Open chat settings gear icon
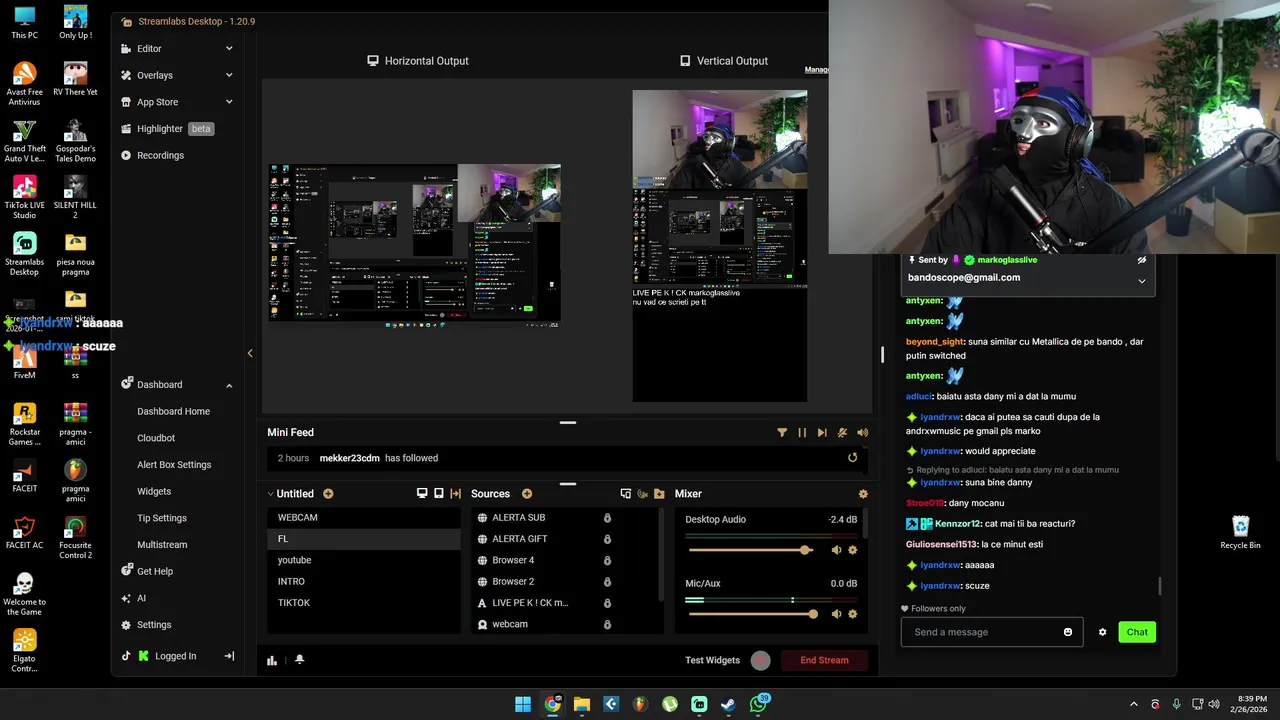1280x720 pixels. [x=1102, y=632]
